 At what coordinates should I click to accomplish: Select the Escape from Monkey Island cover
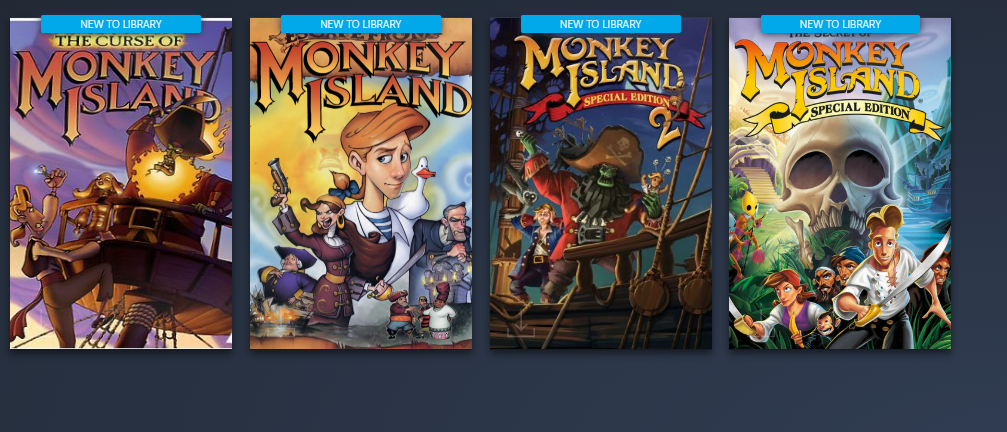tap(361, 184)
